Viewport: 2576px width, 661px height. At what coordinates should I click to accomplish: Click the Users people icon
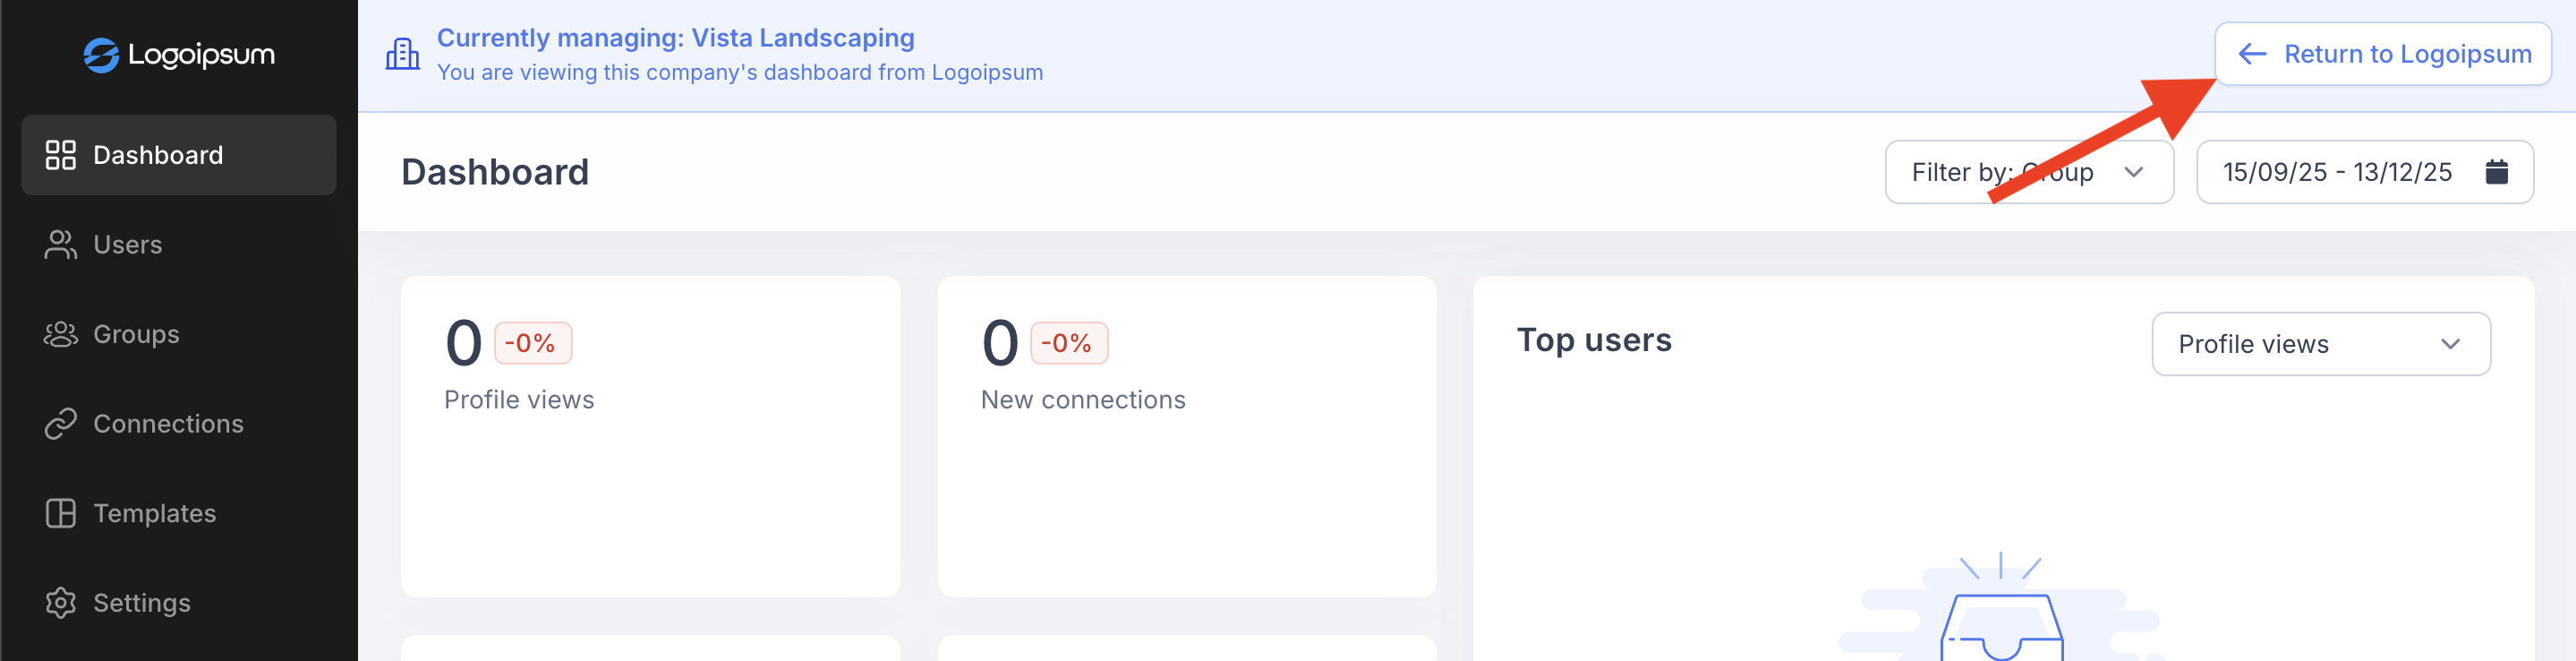61,245
